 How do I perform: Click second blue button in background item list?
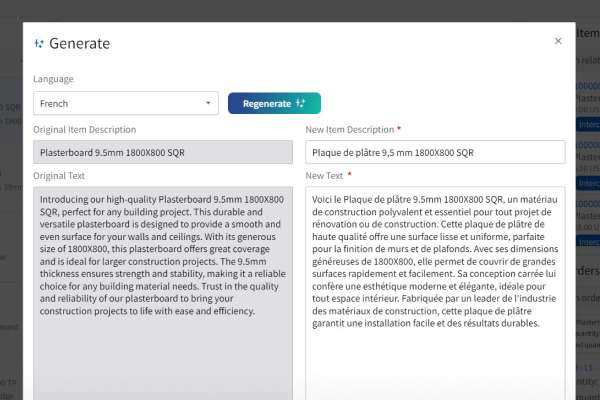(x=588, y=183)
